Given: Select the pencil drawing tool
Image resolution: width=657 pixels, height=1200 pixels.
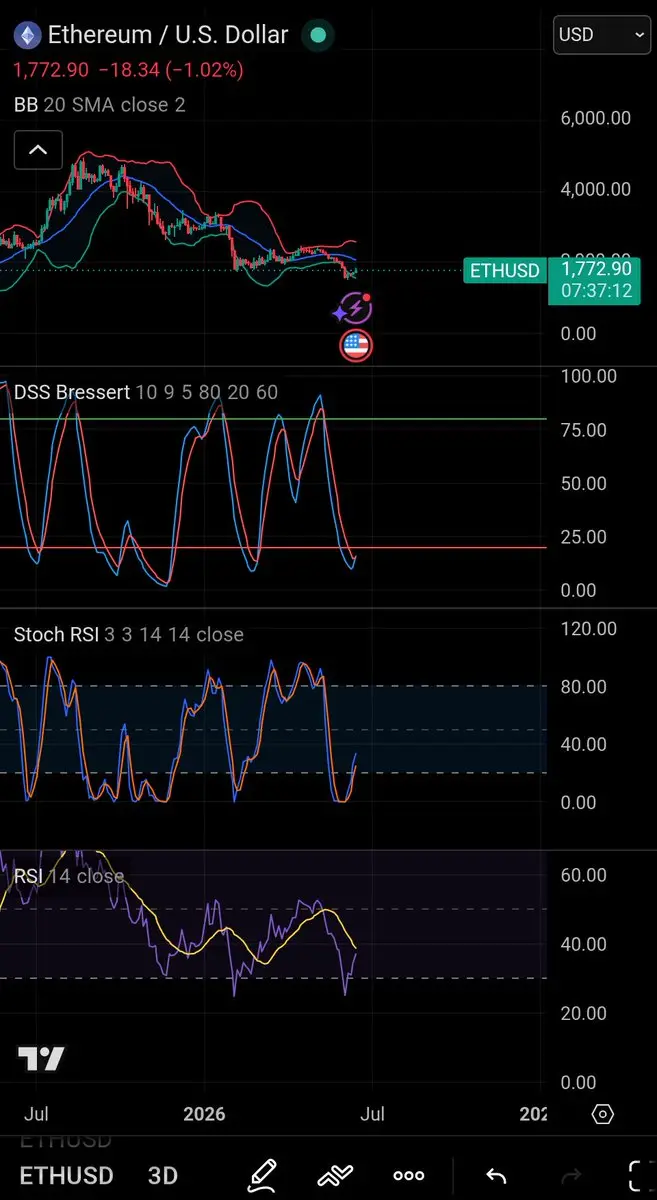Looking at the screenshot, I should tap(262, 1175).
